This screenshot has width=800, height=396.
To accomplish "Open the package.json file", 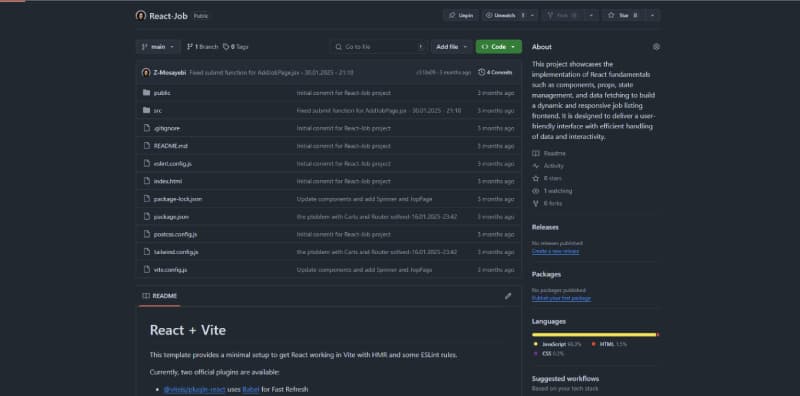I will [x=171, y=217].
